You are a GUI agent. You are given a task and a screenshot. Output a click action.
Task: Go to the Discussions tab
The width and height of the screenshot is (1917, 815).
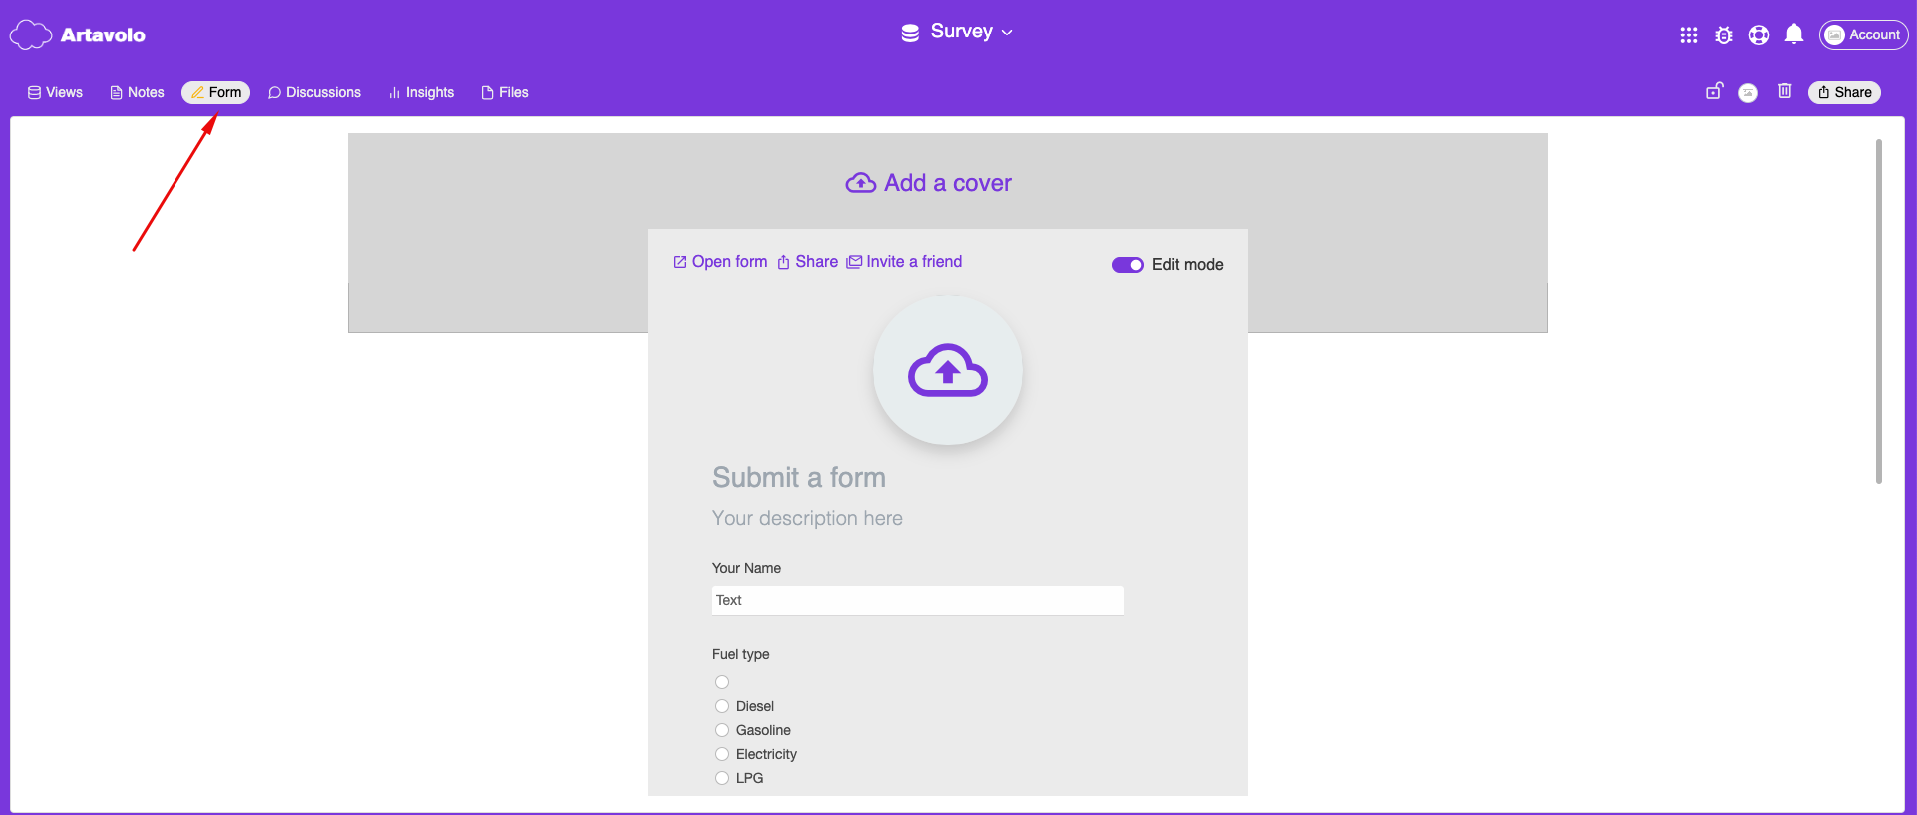[x=314, y=92]
